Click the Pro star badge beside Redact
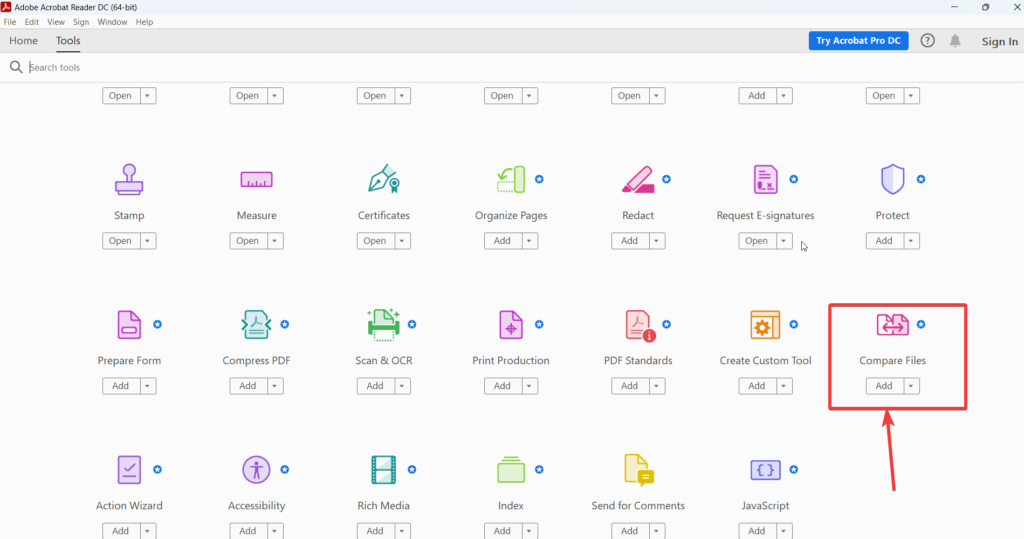Screen dimensions: 1024x539 (666, 179)
